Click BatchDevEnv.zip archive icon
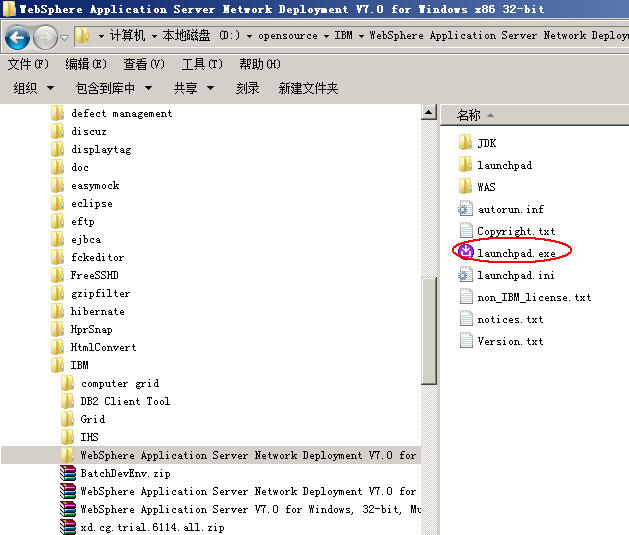 pyautogui.click(x=68, y=473)
